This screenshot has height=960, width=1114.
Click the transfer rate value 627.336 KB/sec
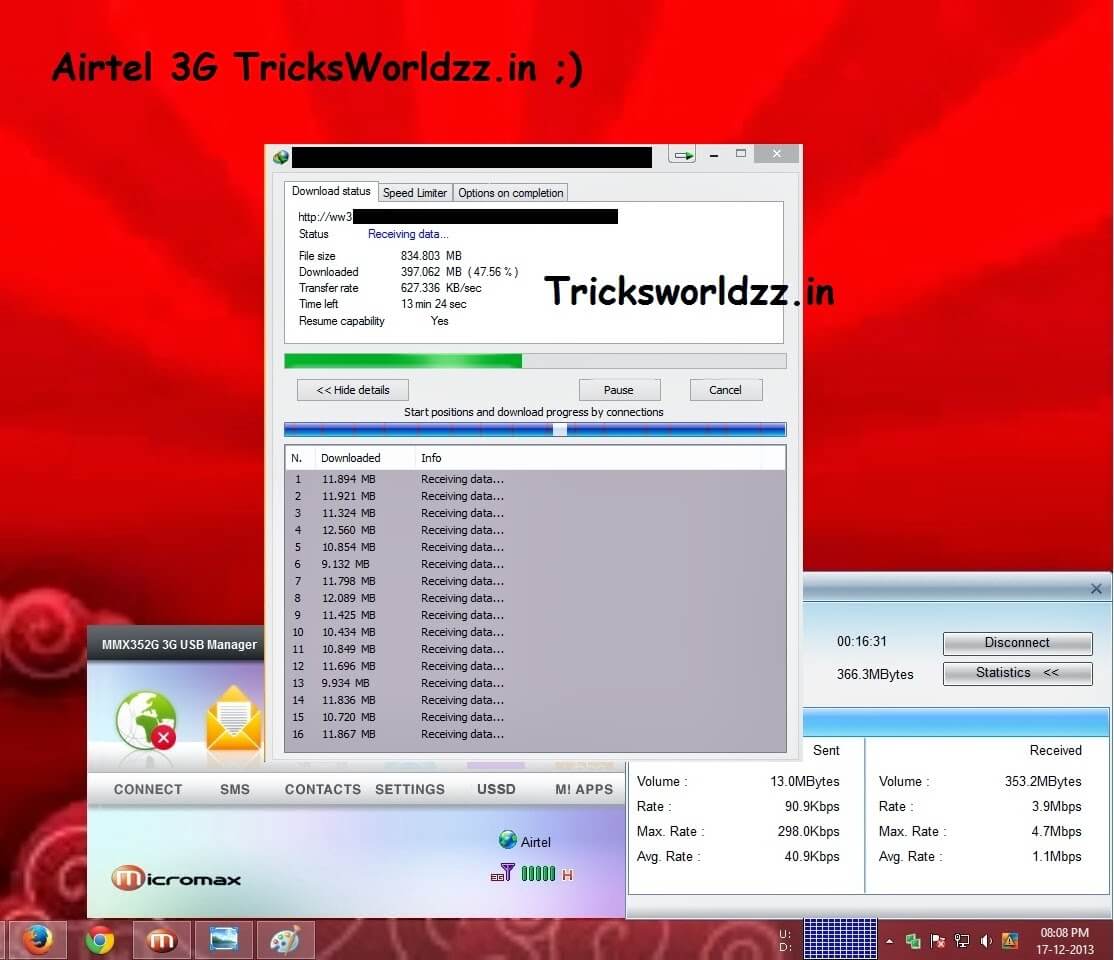pyautogui.click(x=441, y=288)
